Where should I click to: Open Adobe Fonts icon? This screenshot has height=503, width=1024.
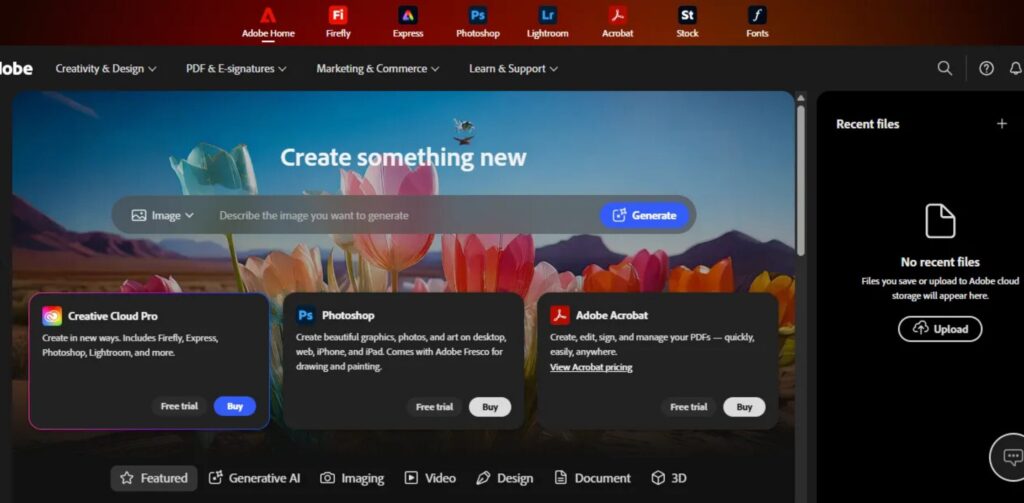coord(757,16)
